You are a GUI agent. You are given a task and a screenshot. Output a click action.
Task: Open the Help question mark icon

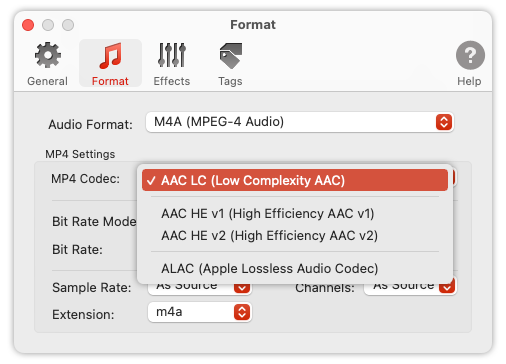(470, 55)
